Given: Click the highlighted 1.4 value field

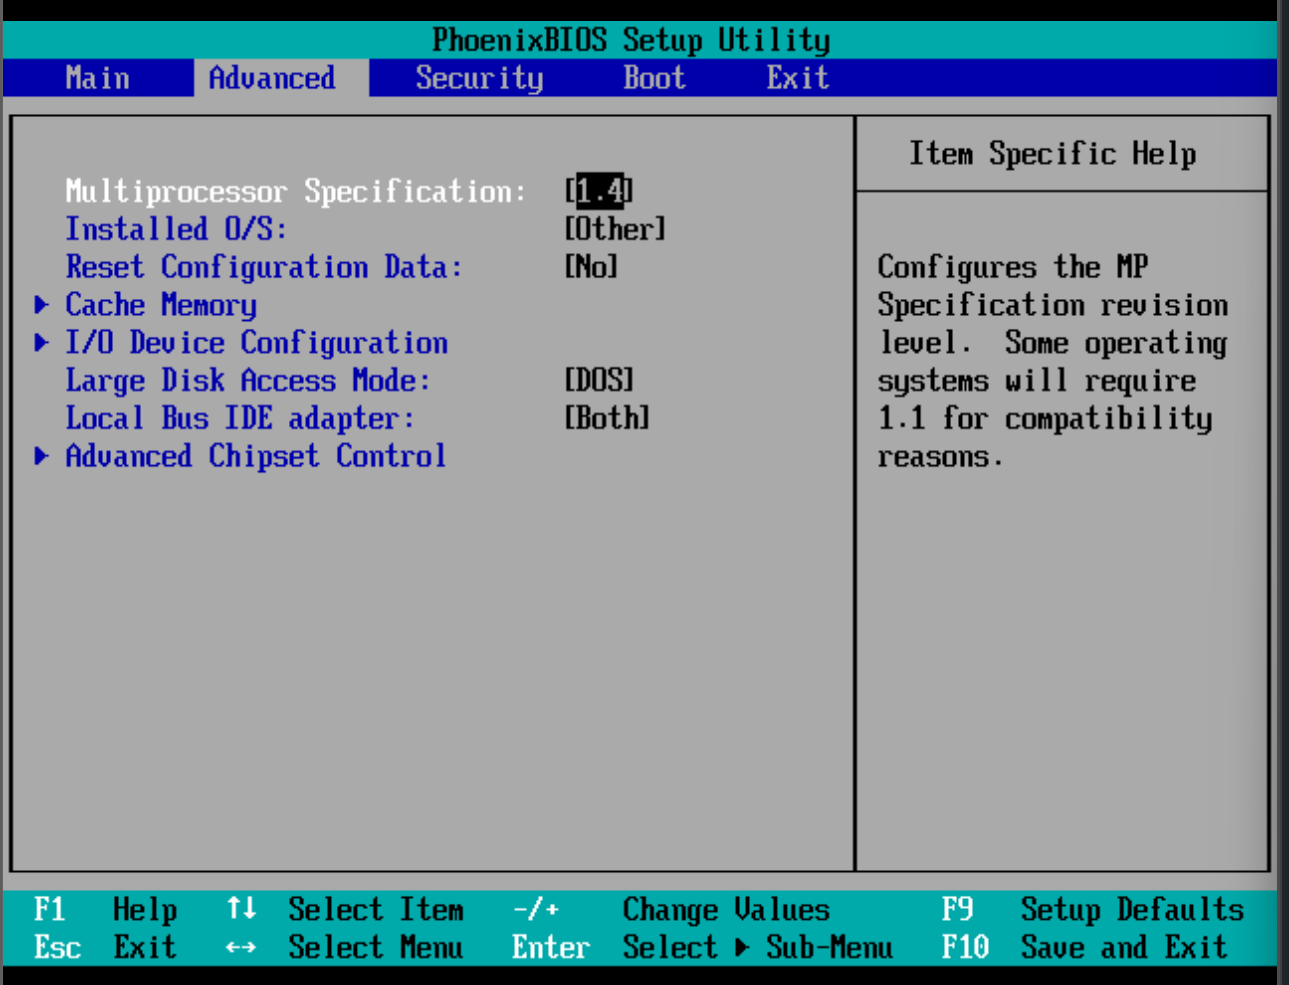Looking at the screenshot, I should (599, 190).
